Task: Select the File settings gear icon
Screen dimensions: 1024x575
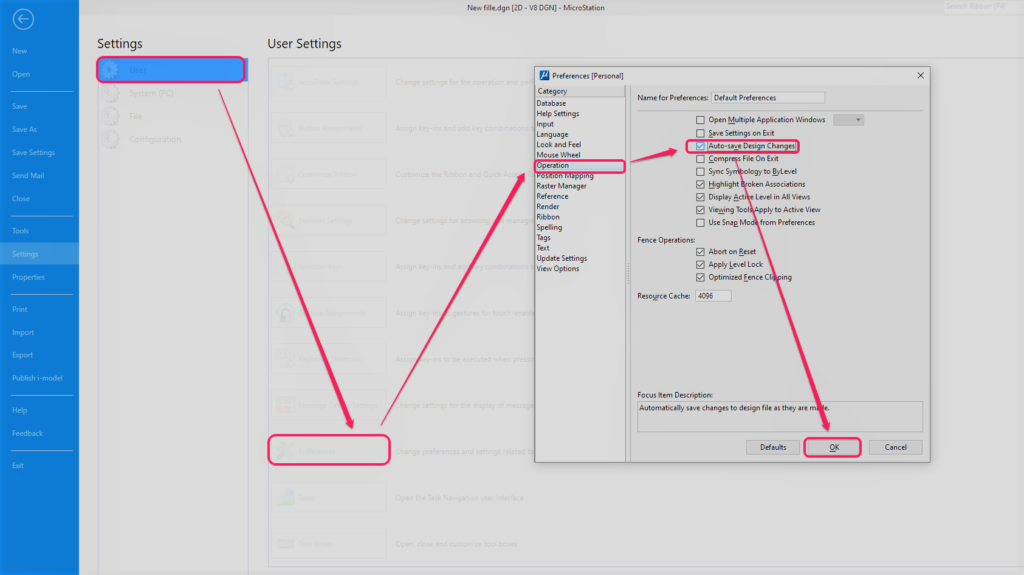Action: 110,116
